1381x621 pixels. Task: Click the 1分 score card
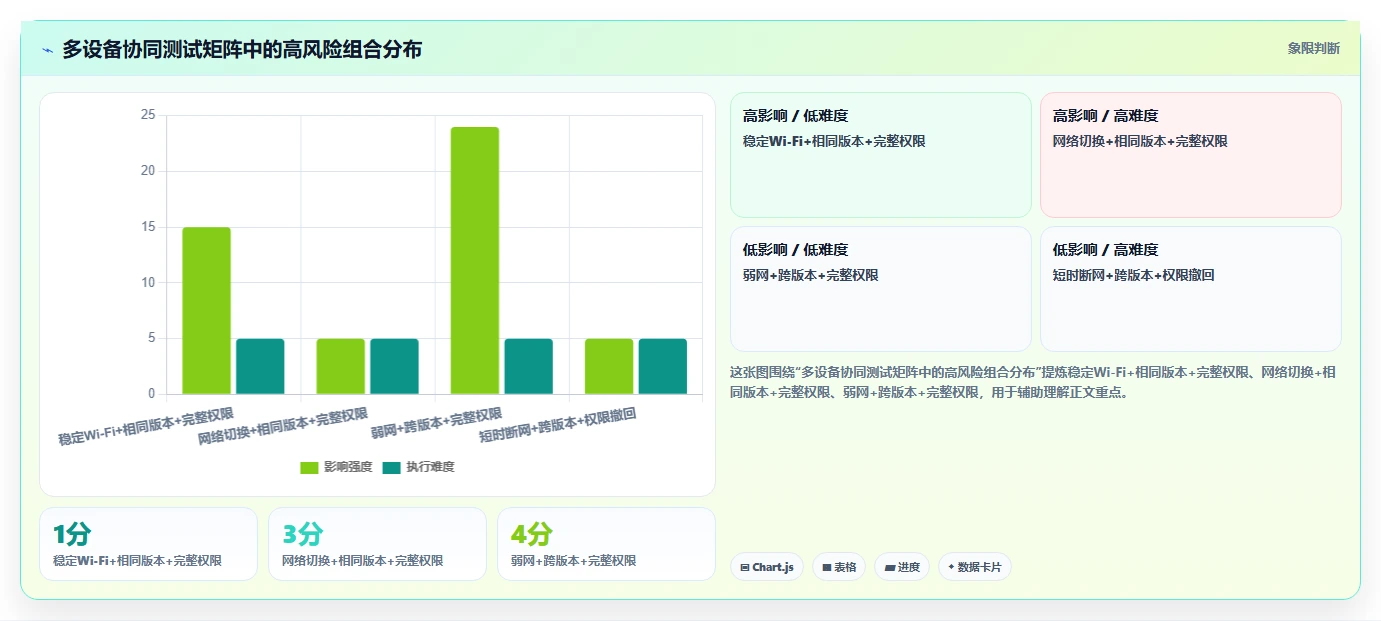149,544
